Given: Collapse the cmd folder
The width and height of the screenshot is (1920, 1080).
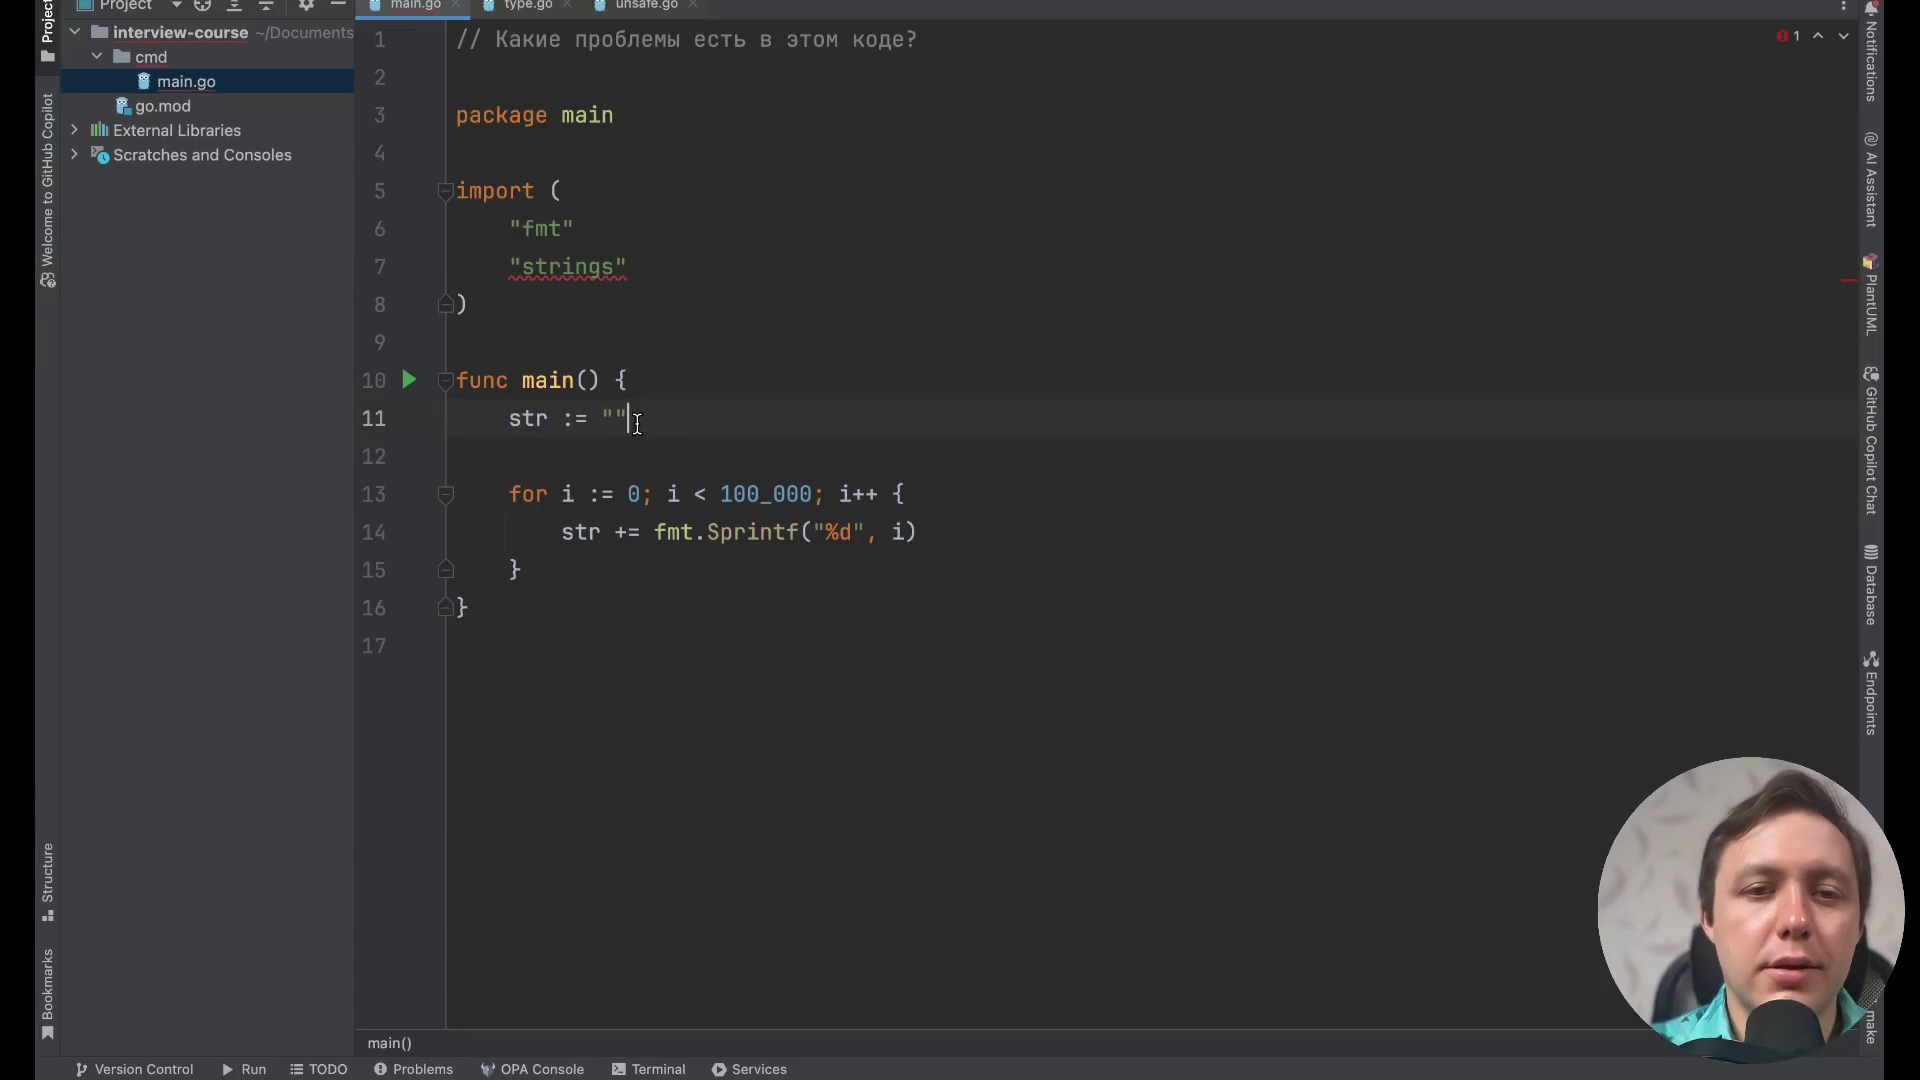Looking at the screenshot, I should coord(97,57).
